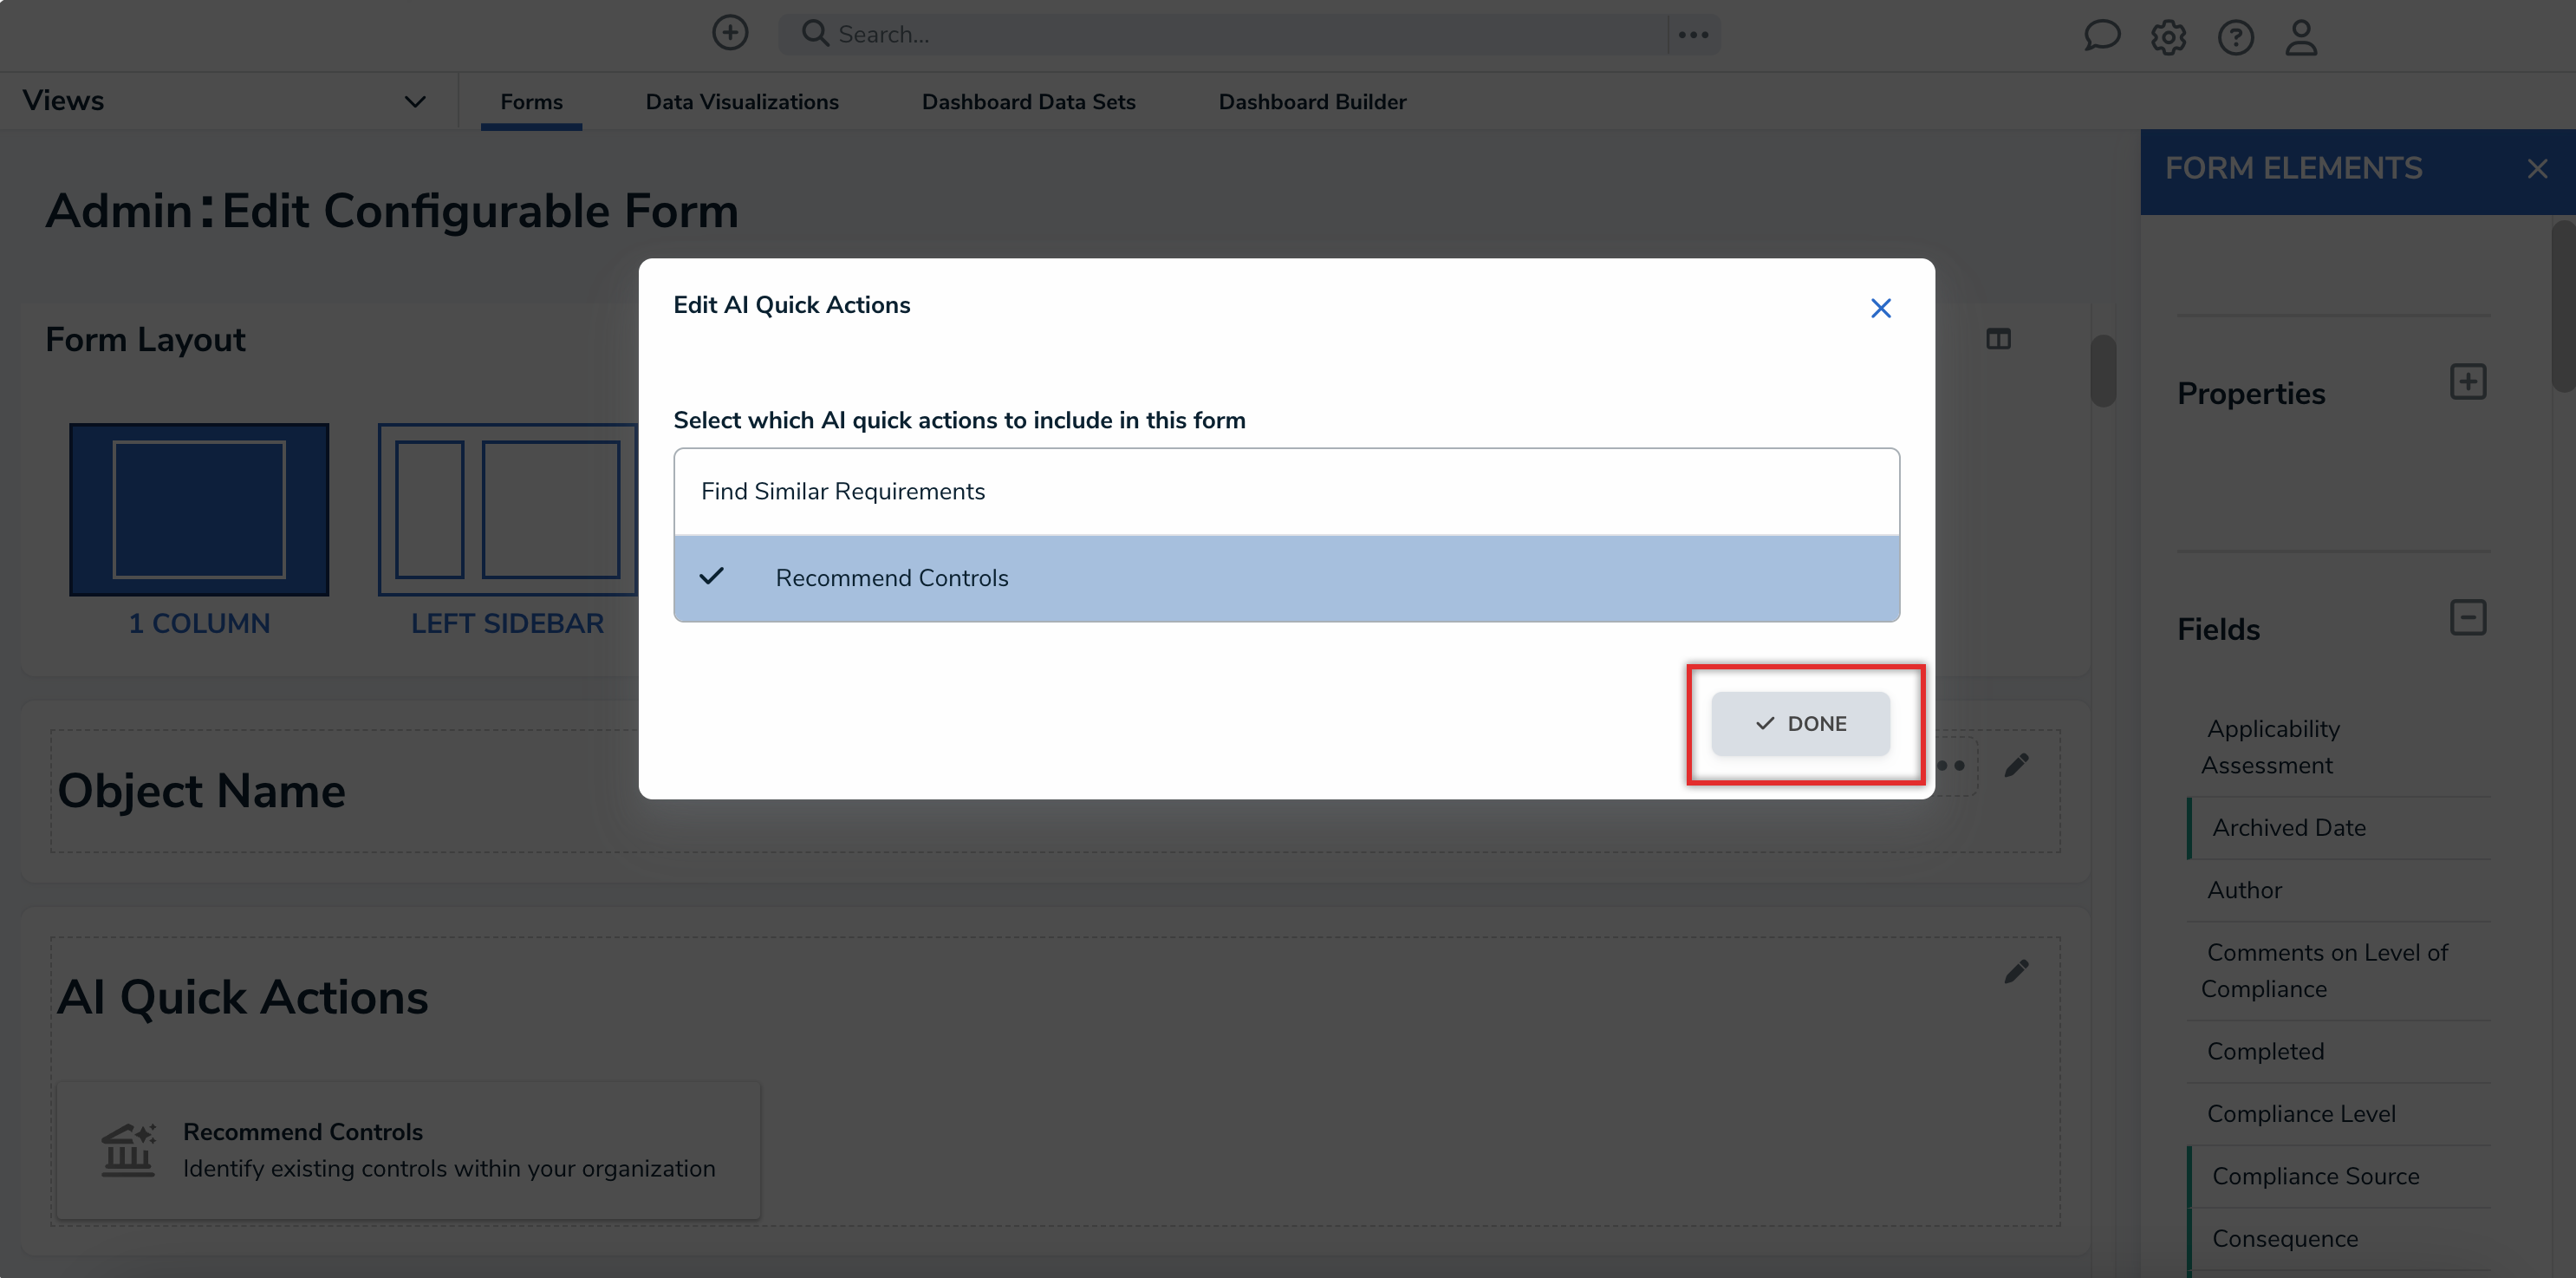2576x1278 pixels.
Task: Click pencil edit icon for AI Quick Actions
Action: click(2016, 971)
